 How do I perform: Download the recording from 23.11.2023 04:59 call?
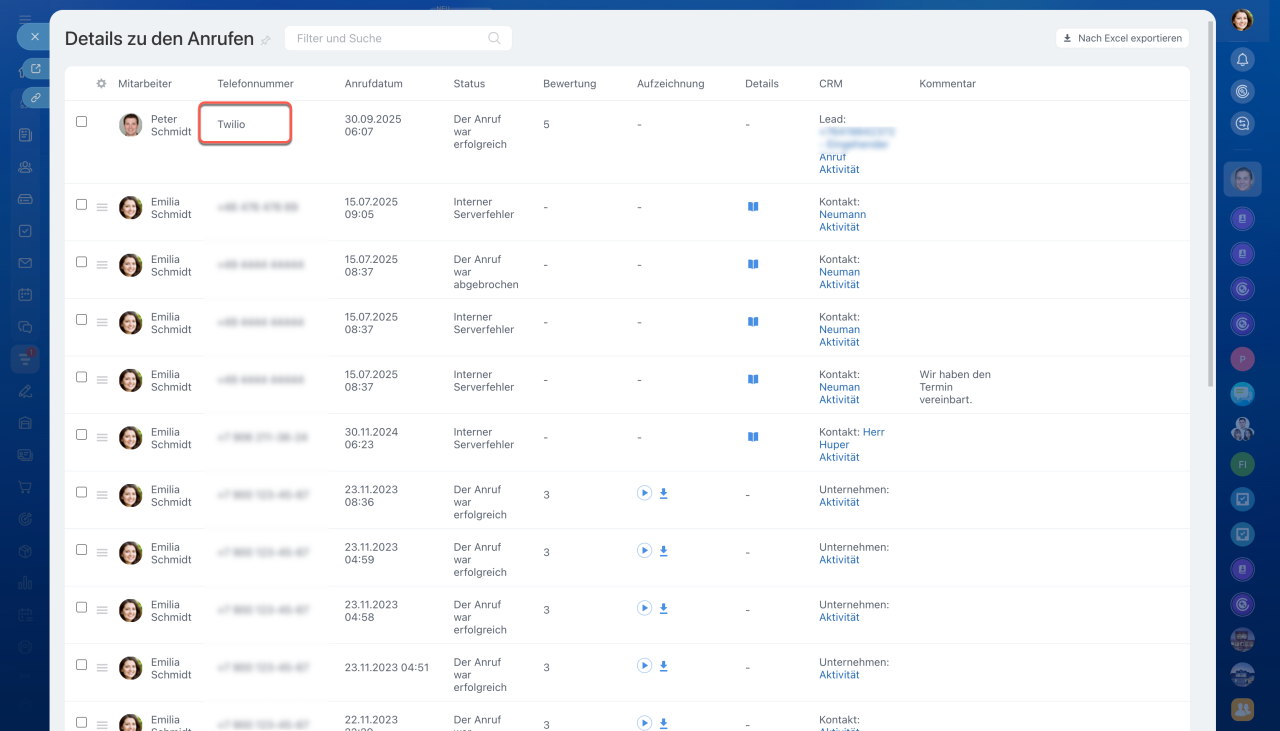click(x=663, y=551)
